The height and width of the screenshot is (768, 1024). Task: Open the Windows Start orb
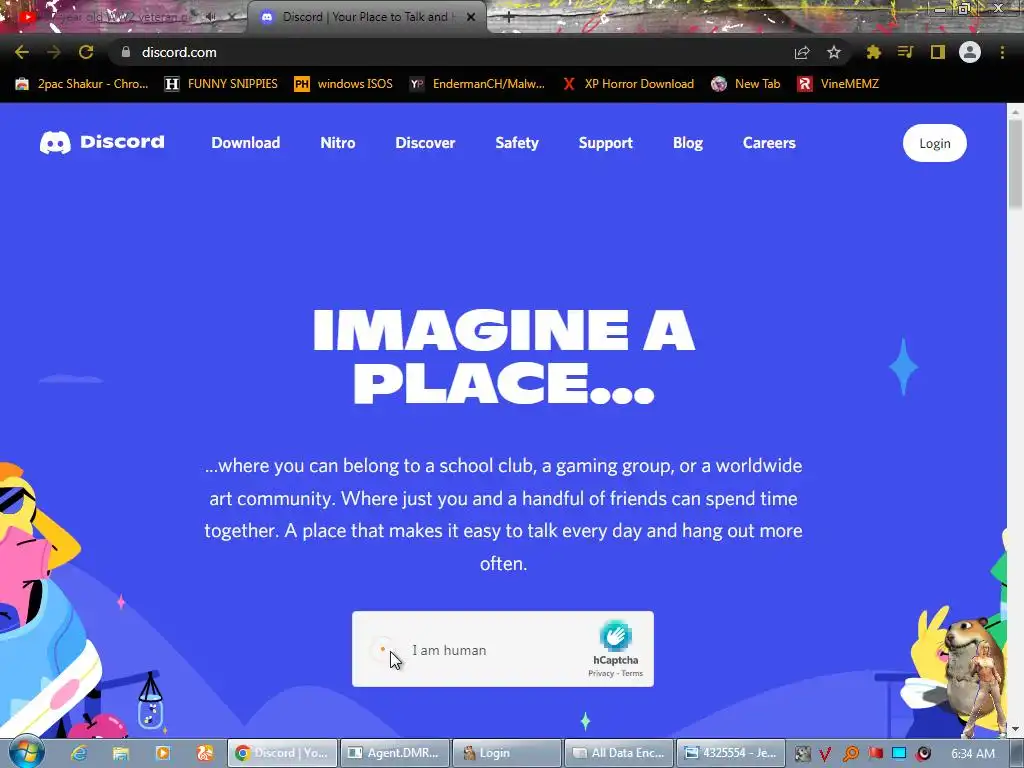(27, 752)
